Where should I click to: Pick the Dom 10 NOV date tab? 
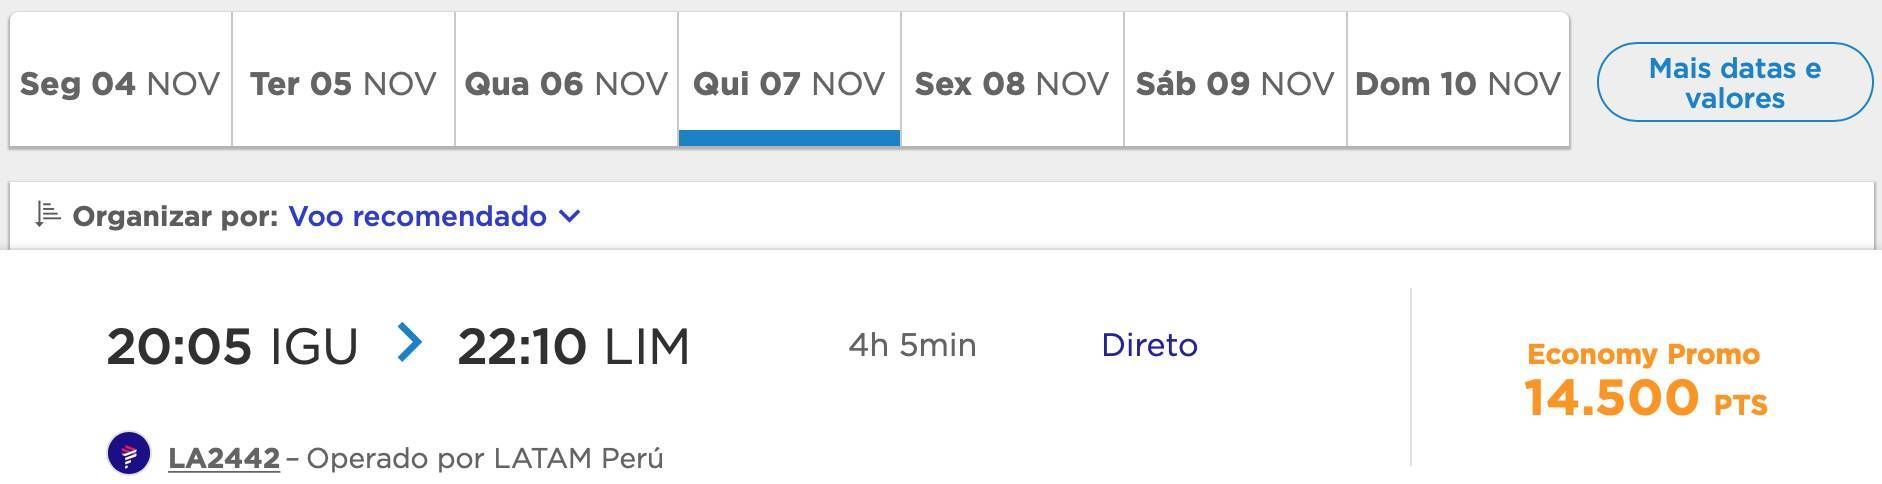(1458, 80)
